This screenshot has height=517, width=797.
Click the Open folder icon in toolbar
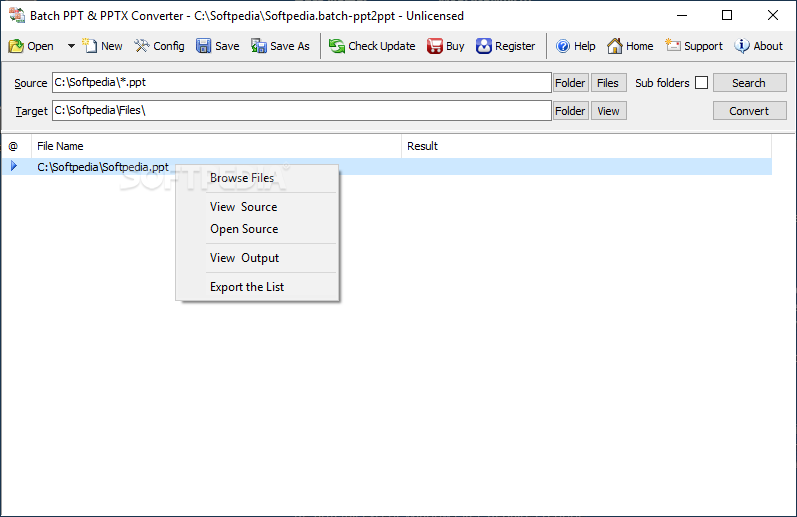[16, 46]
